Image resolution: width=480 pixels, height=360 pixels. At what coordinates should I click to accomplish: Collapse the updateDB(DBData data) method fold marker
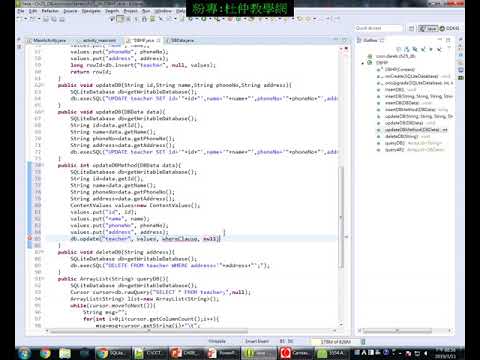[x=43, y=112]
